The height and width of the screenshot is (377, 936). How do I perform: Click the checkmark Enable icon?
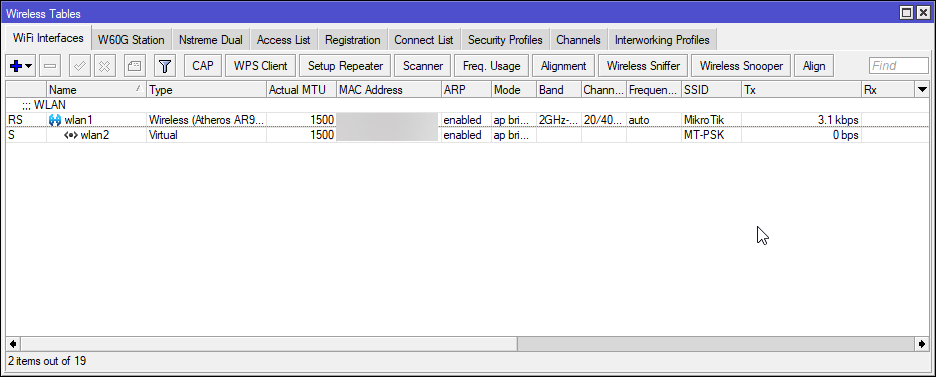pos(80,66)
